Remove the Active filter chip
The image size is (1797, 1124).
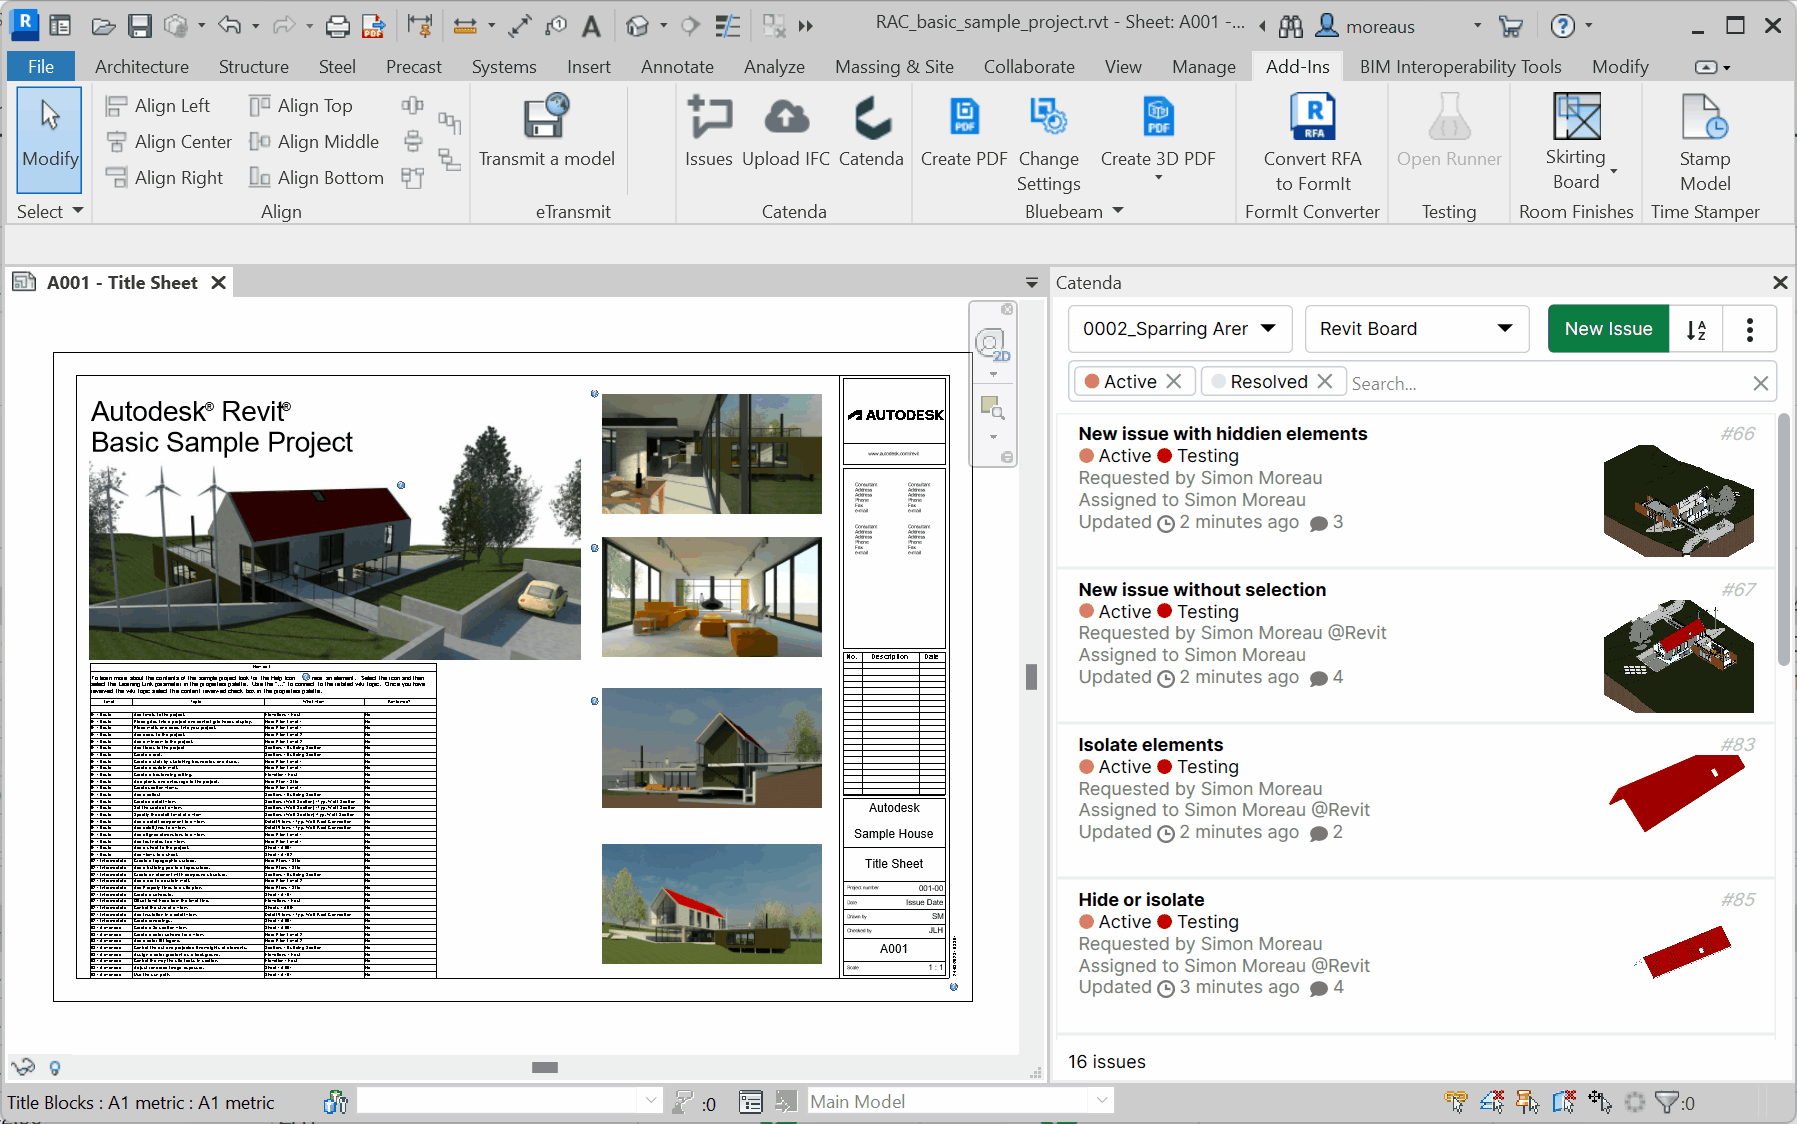[1174, 382]
